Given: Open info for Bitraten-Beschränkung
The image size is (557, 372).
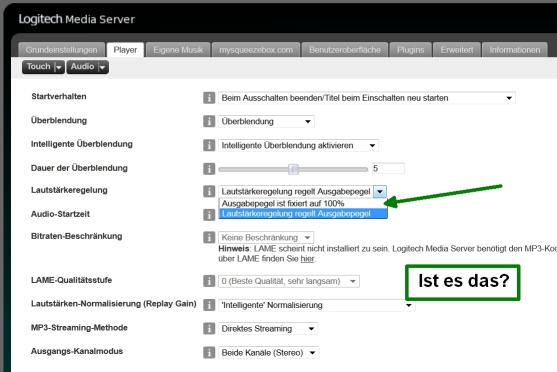Looking at the screenshot, I should (x=209, y=237).
